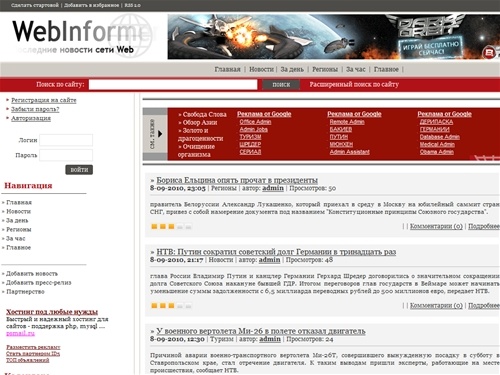Click 'Добавить новость' sidebar link
This screenshot has width=500, height=375.
[x=32, y=274]
